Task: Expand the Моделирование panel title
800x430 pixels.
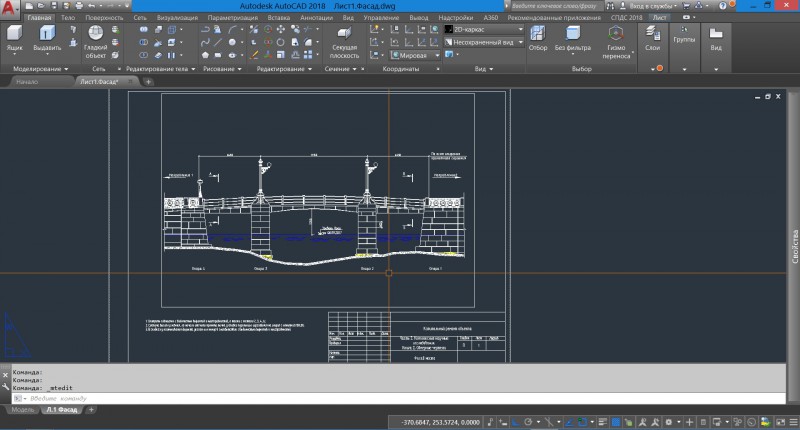Action: [40, 69]
